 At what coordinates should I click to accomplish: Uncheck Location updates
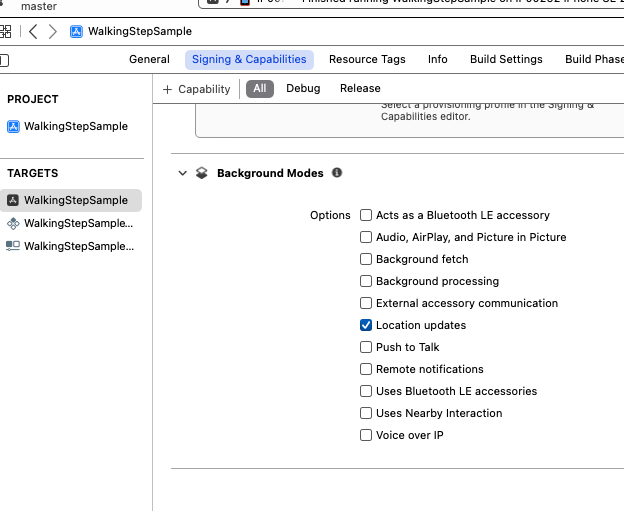366,325
